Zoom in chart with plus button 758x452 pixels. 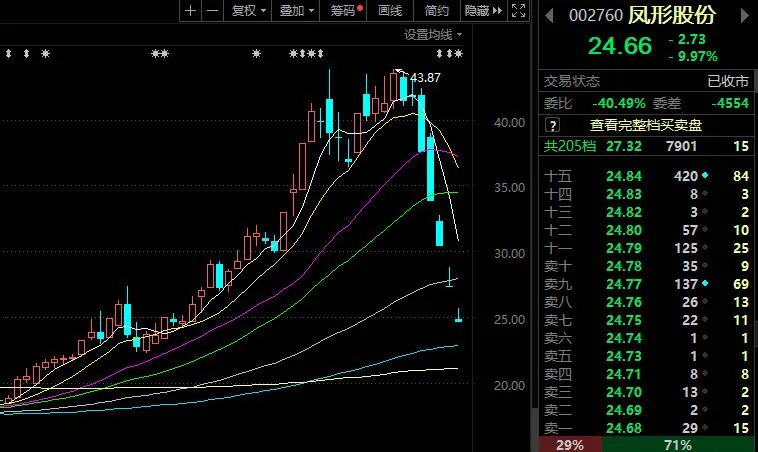pyautogui.click(x=190, y=11)
